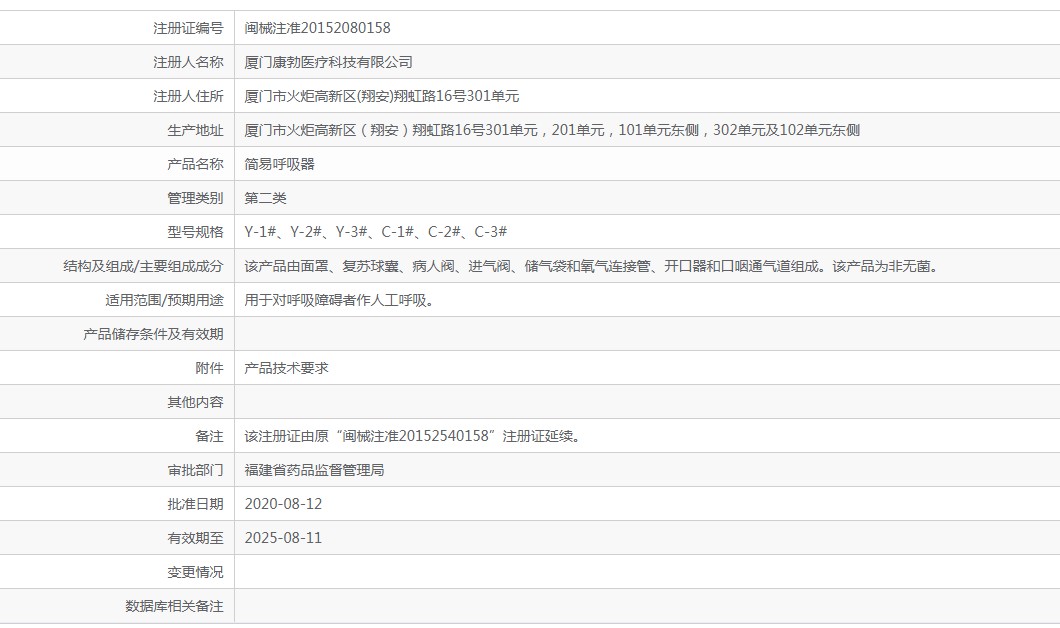
Task: Click the 数据库相关备注 label
Action: click(x=174, y=606)
